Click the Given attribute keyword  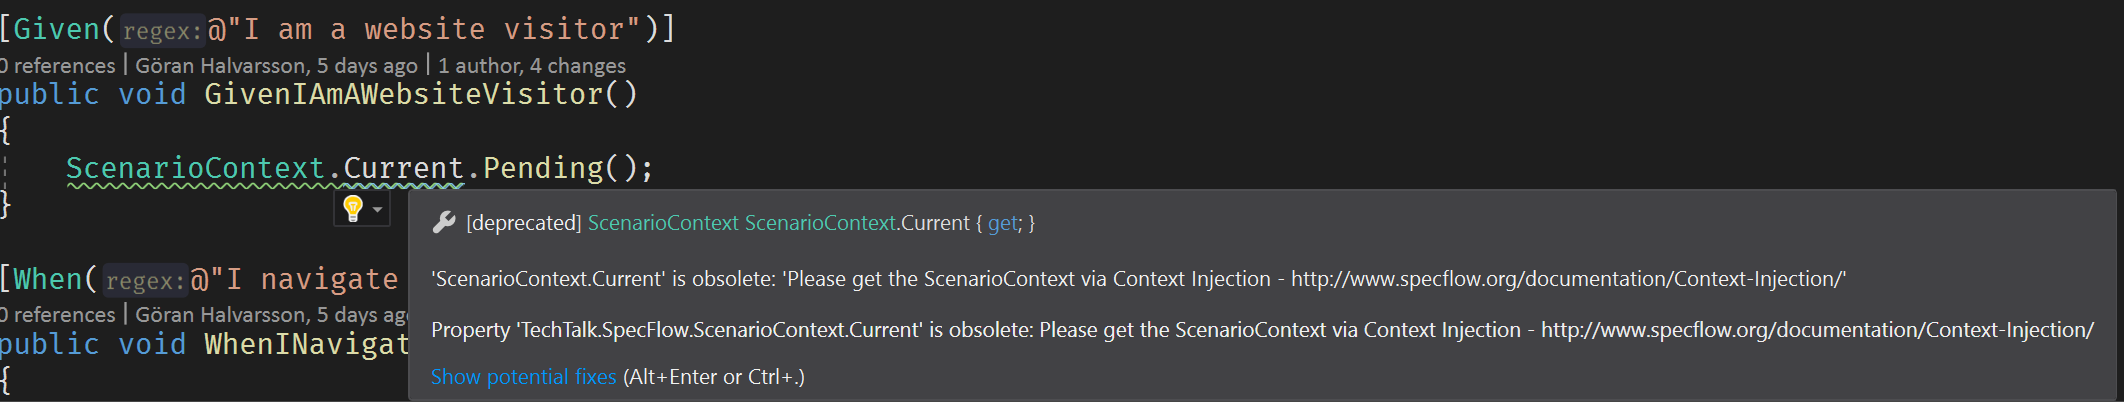[56, 29]
